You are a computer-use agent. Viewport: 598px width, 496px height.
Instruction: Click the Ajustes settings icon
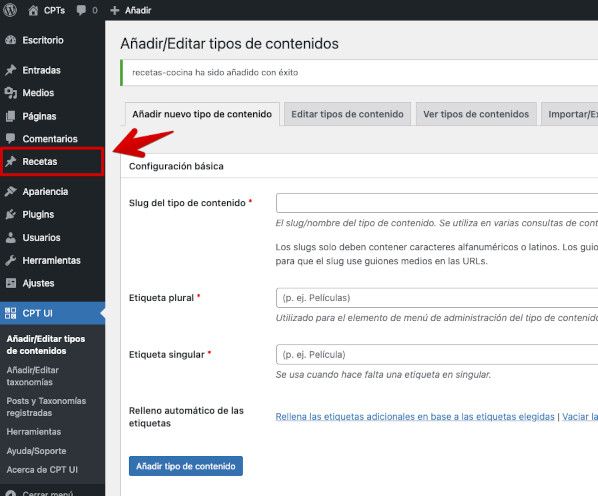[11, 283]
